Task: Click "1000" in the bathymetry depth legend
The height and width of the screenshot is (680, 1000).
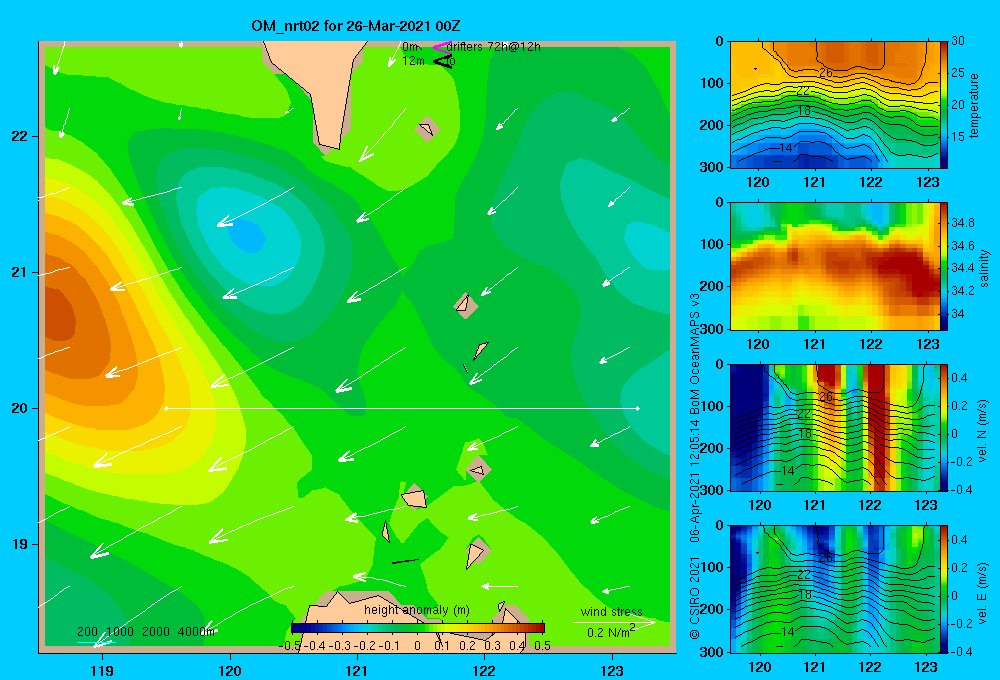Action: 119,632
